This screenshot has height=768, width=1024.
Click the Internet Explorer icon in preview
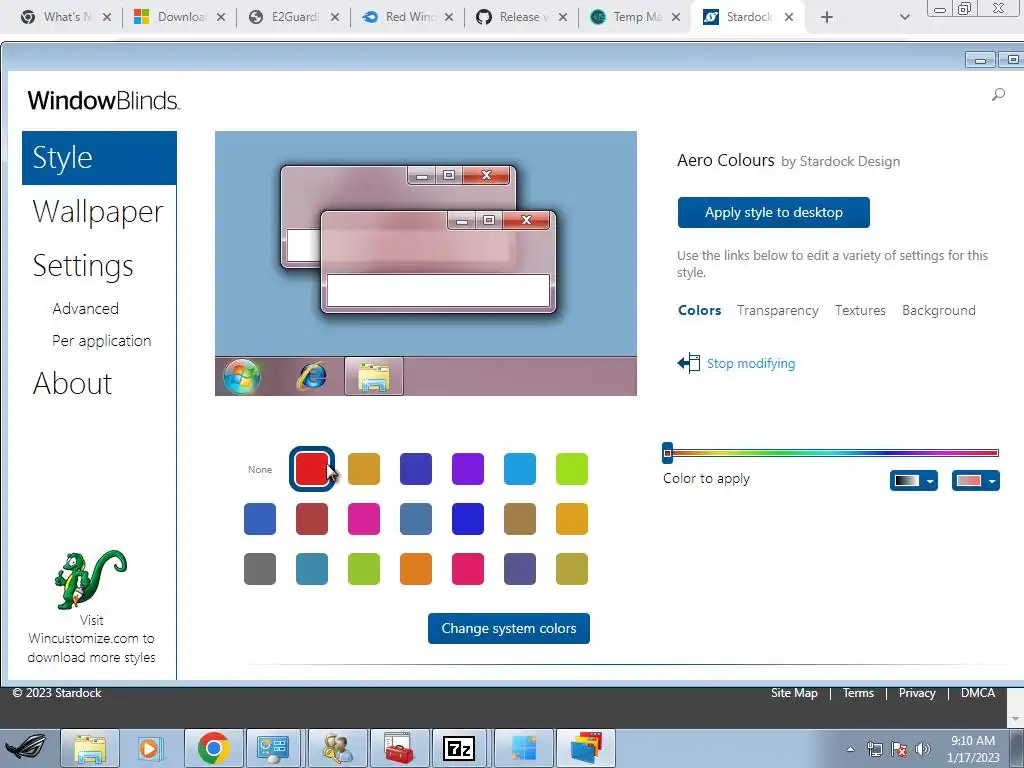click(312, 376)
